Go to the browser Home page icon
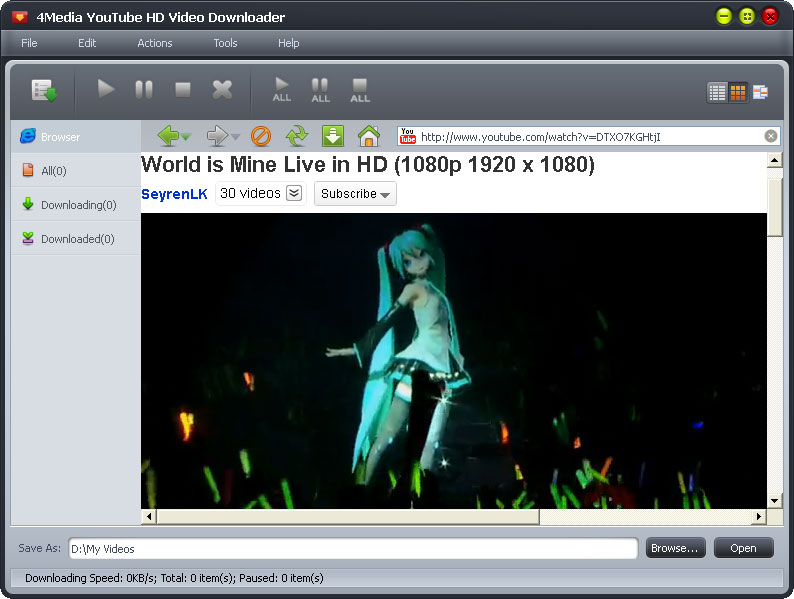Viewport: 794px width, 599px height. (368, 136)
